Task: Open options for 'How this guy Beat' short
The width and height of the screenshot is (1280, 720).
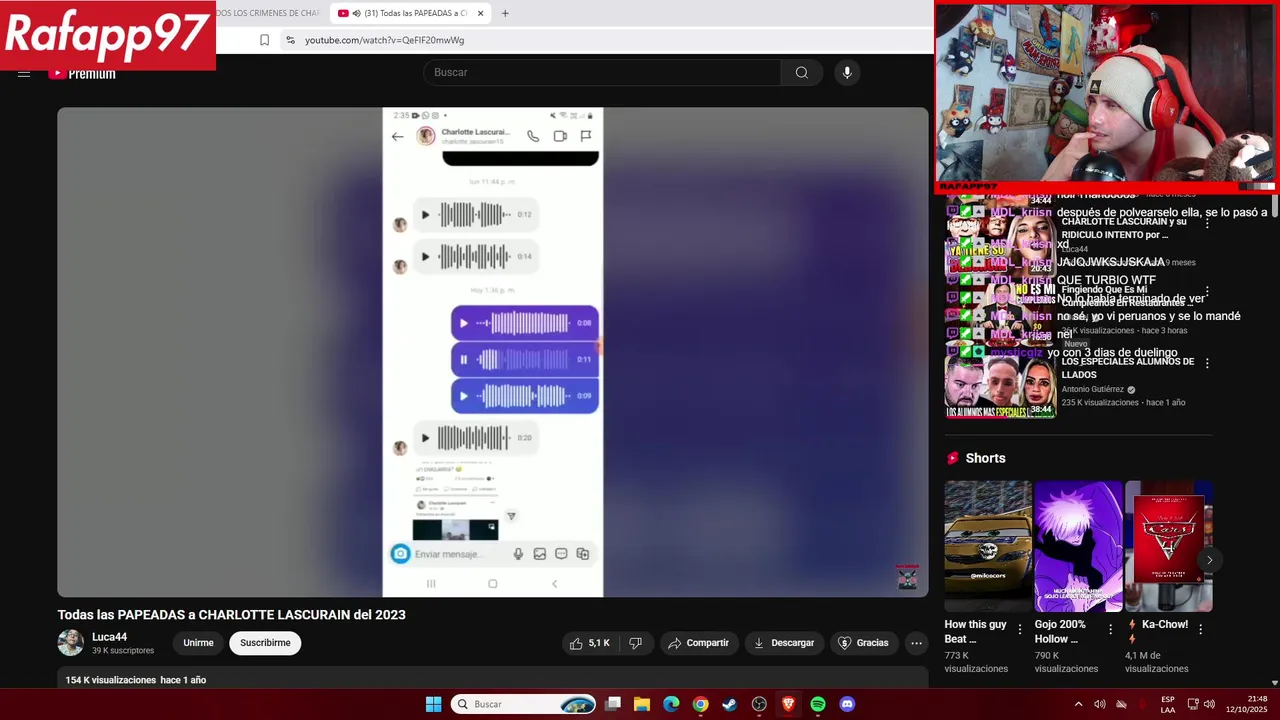Action: (1020, 629)
